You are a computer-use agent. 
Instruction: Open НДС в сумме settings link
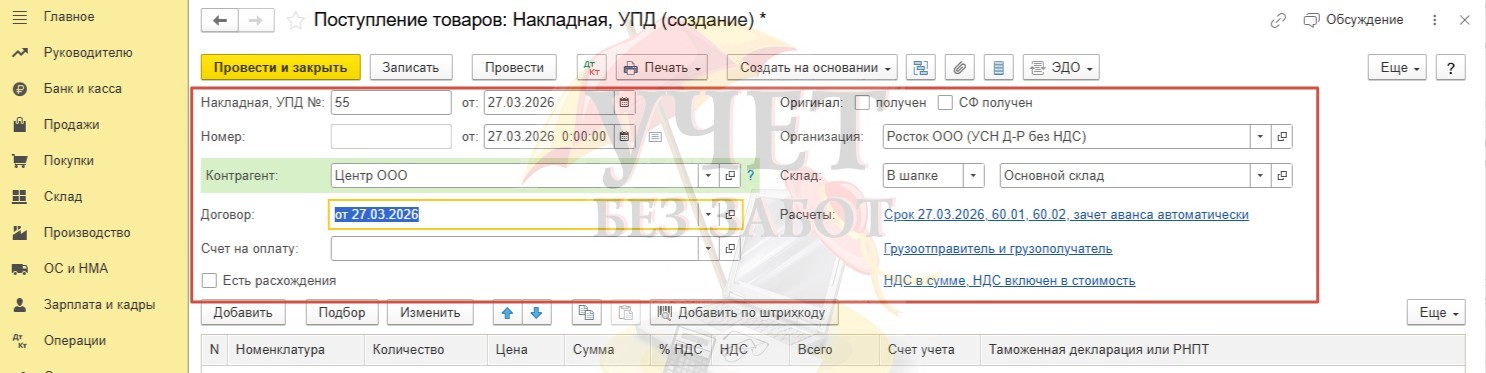[x=1009, y=281]
